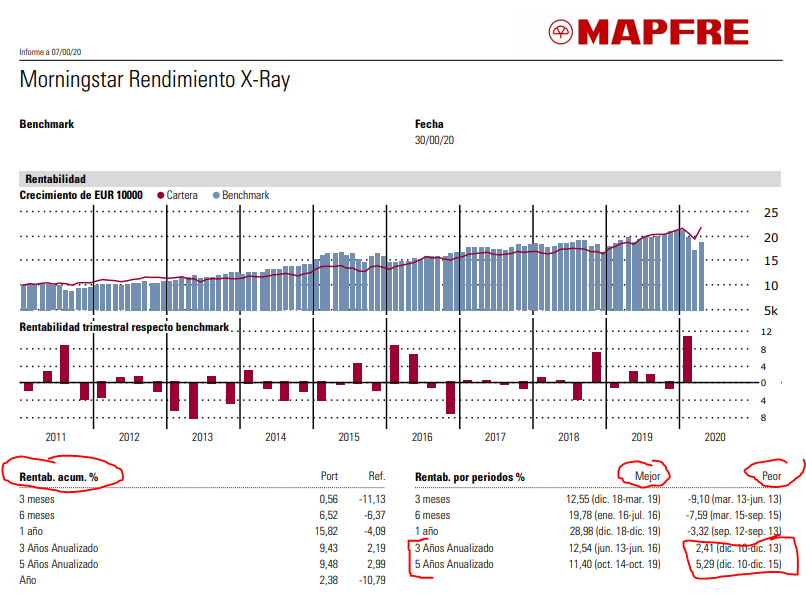This screenshot has width=806, height=599.
Task: Click the 2011 year axis label
Action: (56, 437)
